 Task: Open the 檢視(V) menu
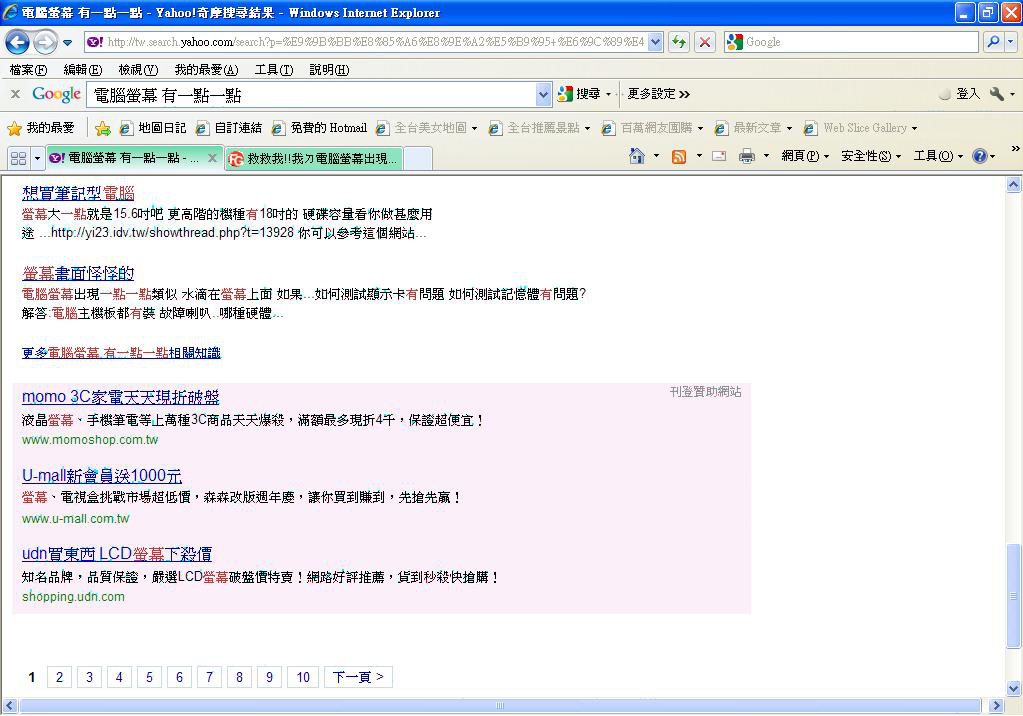(138, 70)
